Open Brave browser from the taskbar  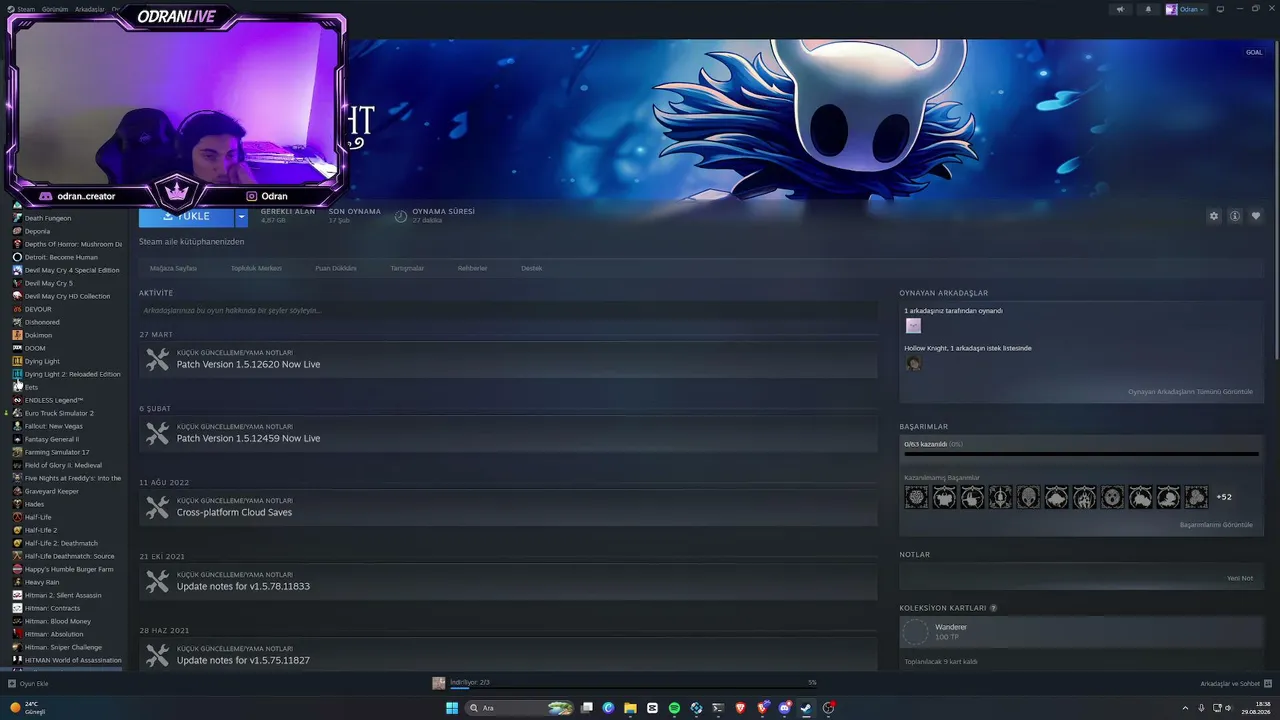(x=741, y=708)
